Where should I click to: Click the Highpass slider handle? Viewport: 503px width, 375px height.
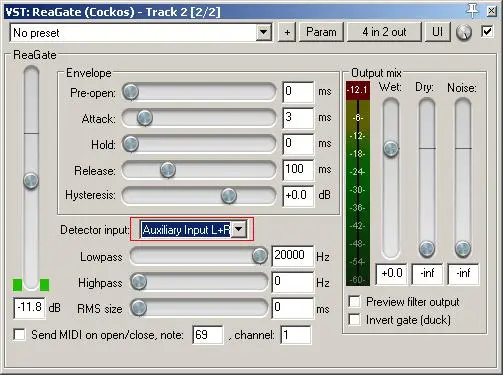pyautogui.click(x=138, y=282)
